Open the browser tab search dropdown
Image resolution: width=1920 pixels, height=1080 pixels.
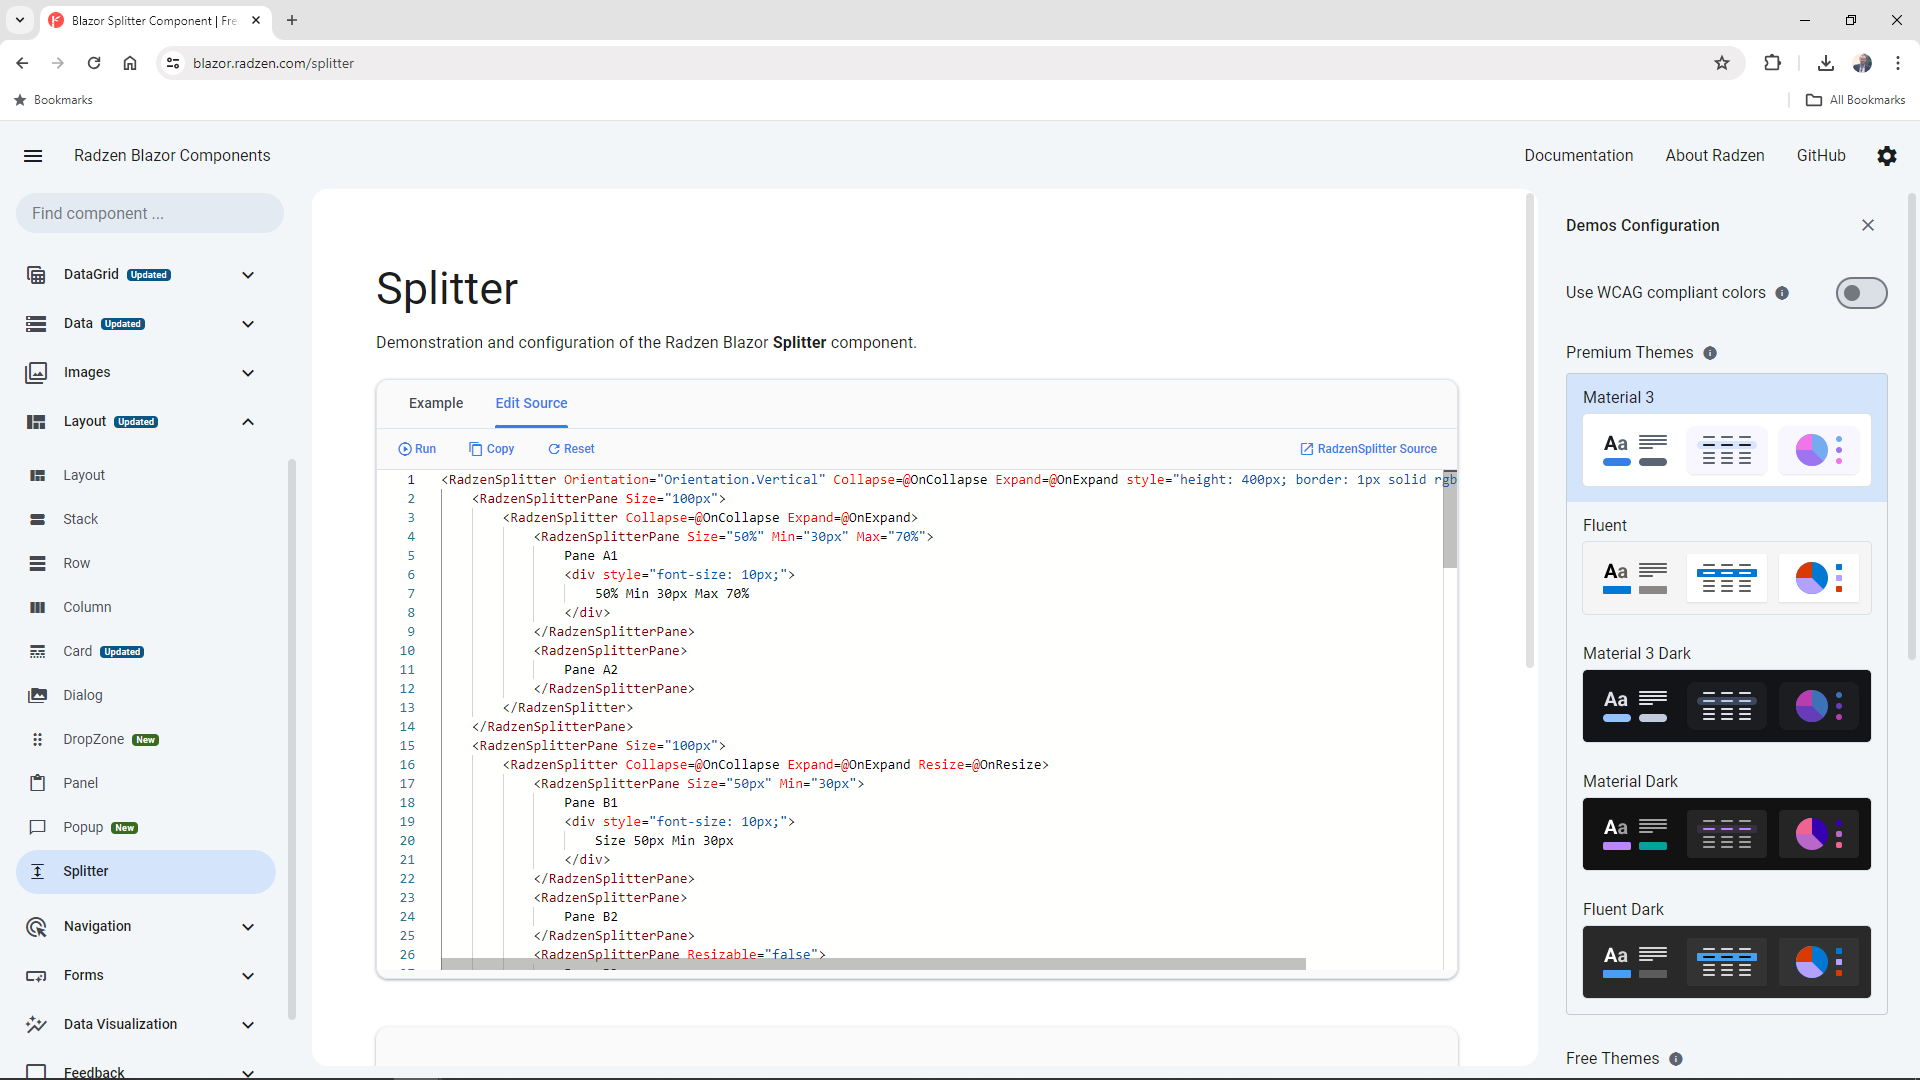tap(20, 20)
